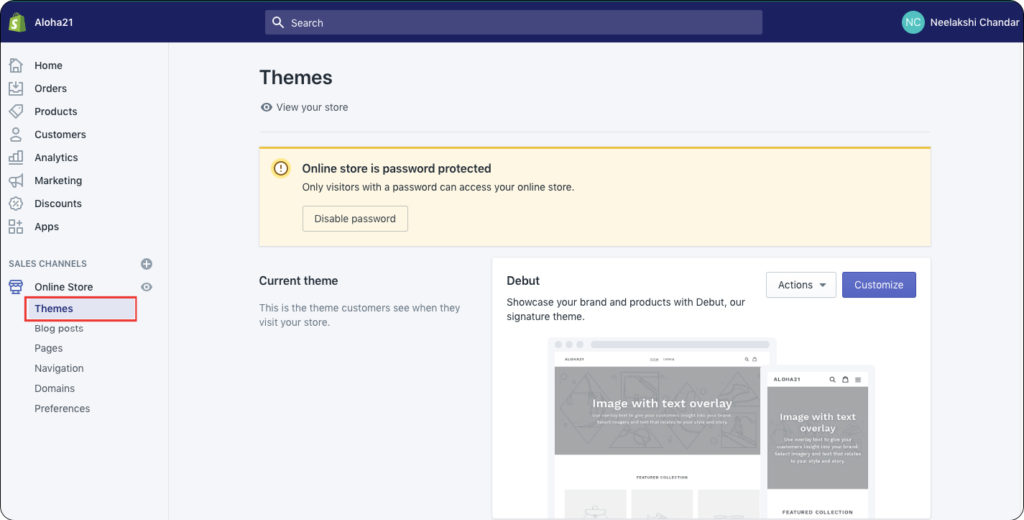Click the Online Store storefront icon

[16, 286]
